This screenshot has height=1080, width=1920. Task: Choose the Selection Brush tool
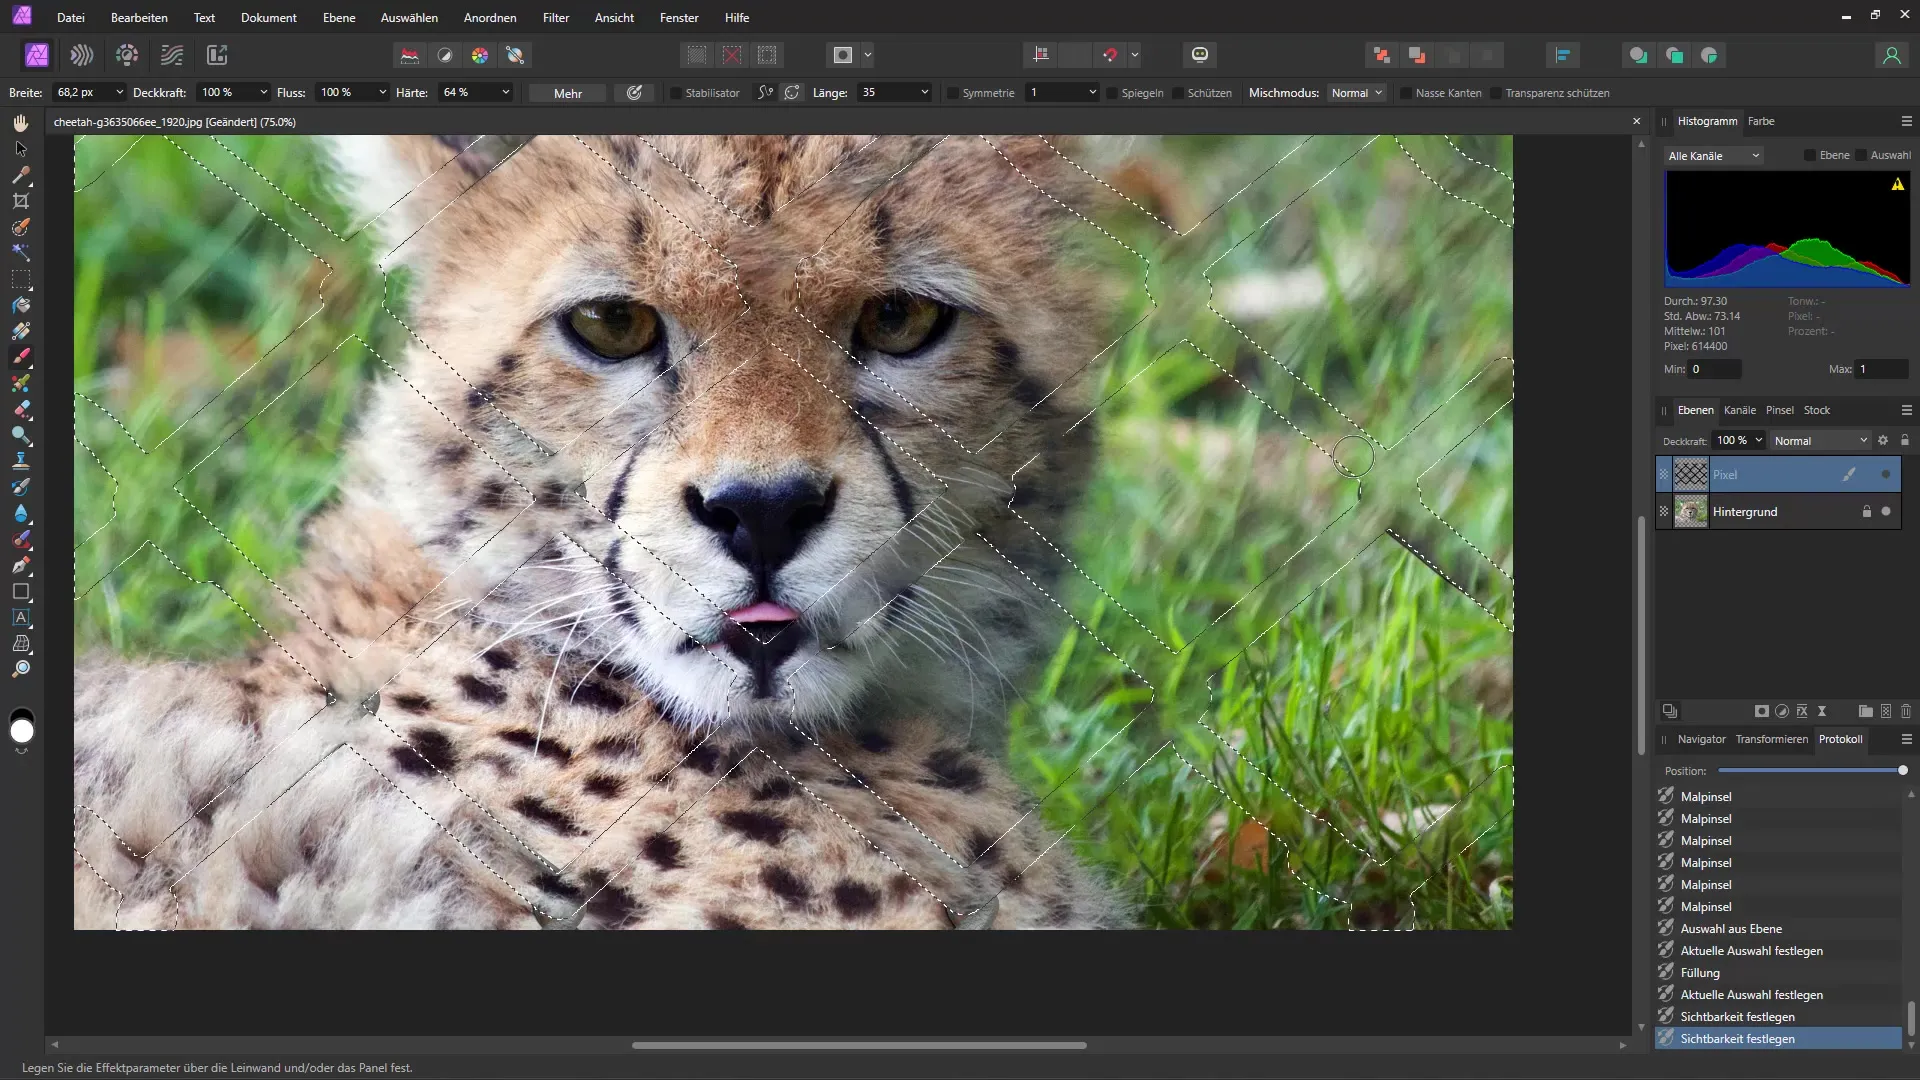[x=21, y=226]
